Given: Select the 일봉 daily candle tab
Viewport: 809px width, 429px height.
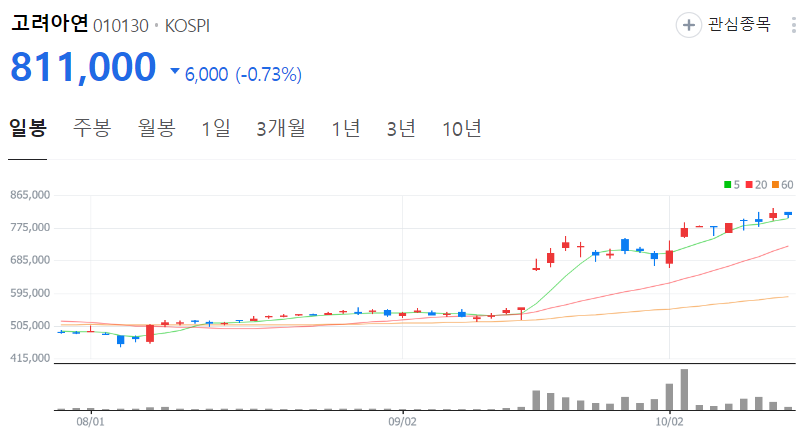Looking at the screenshot, I should coord(28,128).
